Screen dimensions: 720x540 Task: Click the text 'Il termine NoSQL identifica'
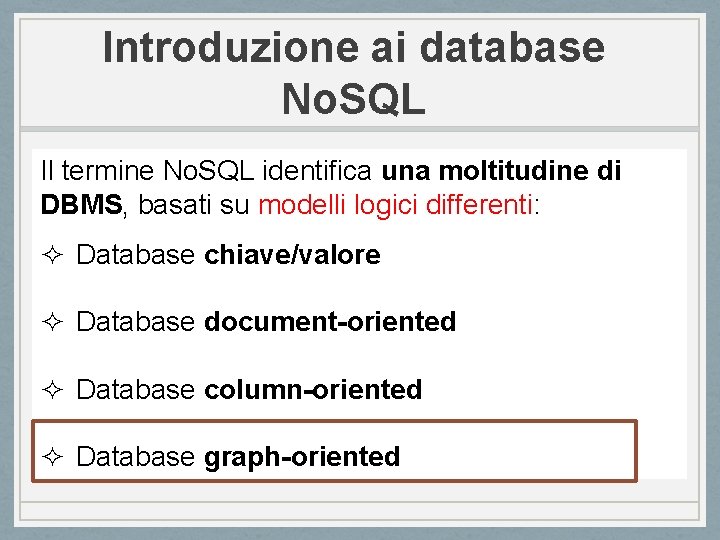pyautogui.click(x=206, y=170)
